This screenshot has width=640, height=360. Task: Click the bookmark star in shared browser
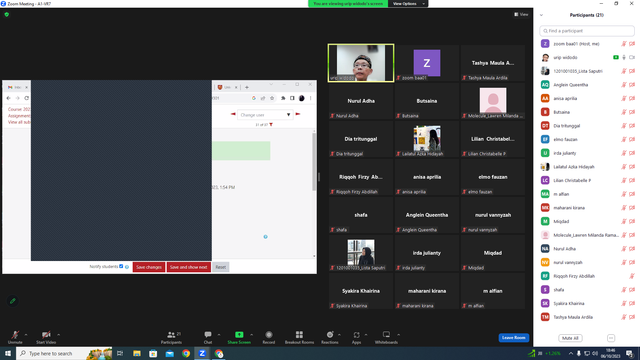[x=272, y=98]
